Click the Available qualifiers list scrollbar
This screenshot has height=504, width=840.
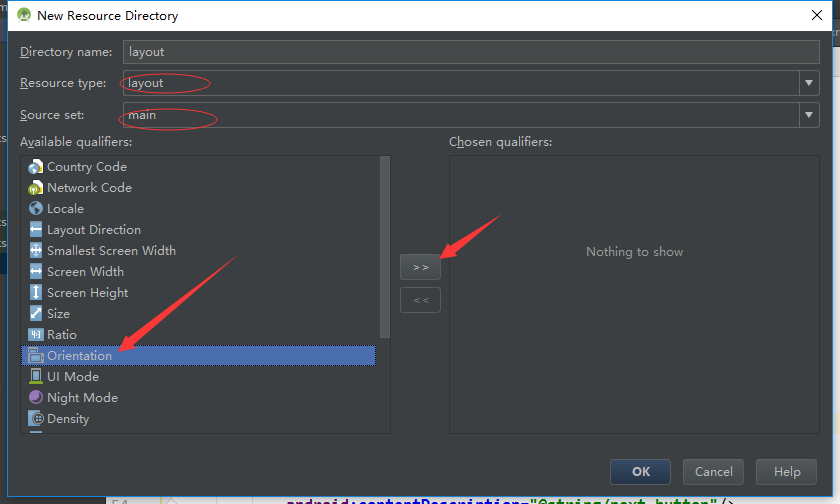click(385, 247)
